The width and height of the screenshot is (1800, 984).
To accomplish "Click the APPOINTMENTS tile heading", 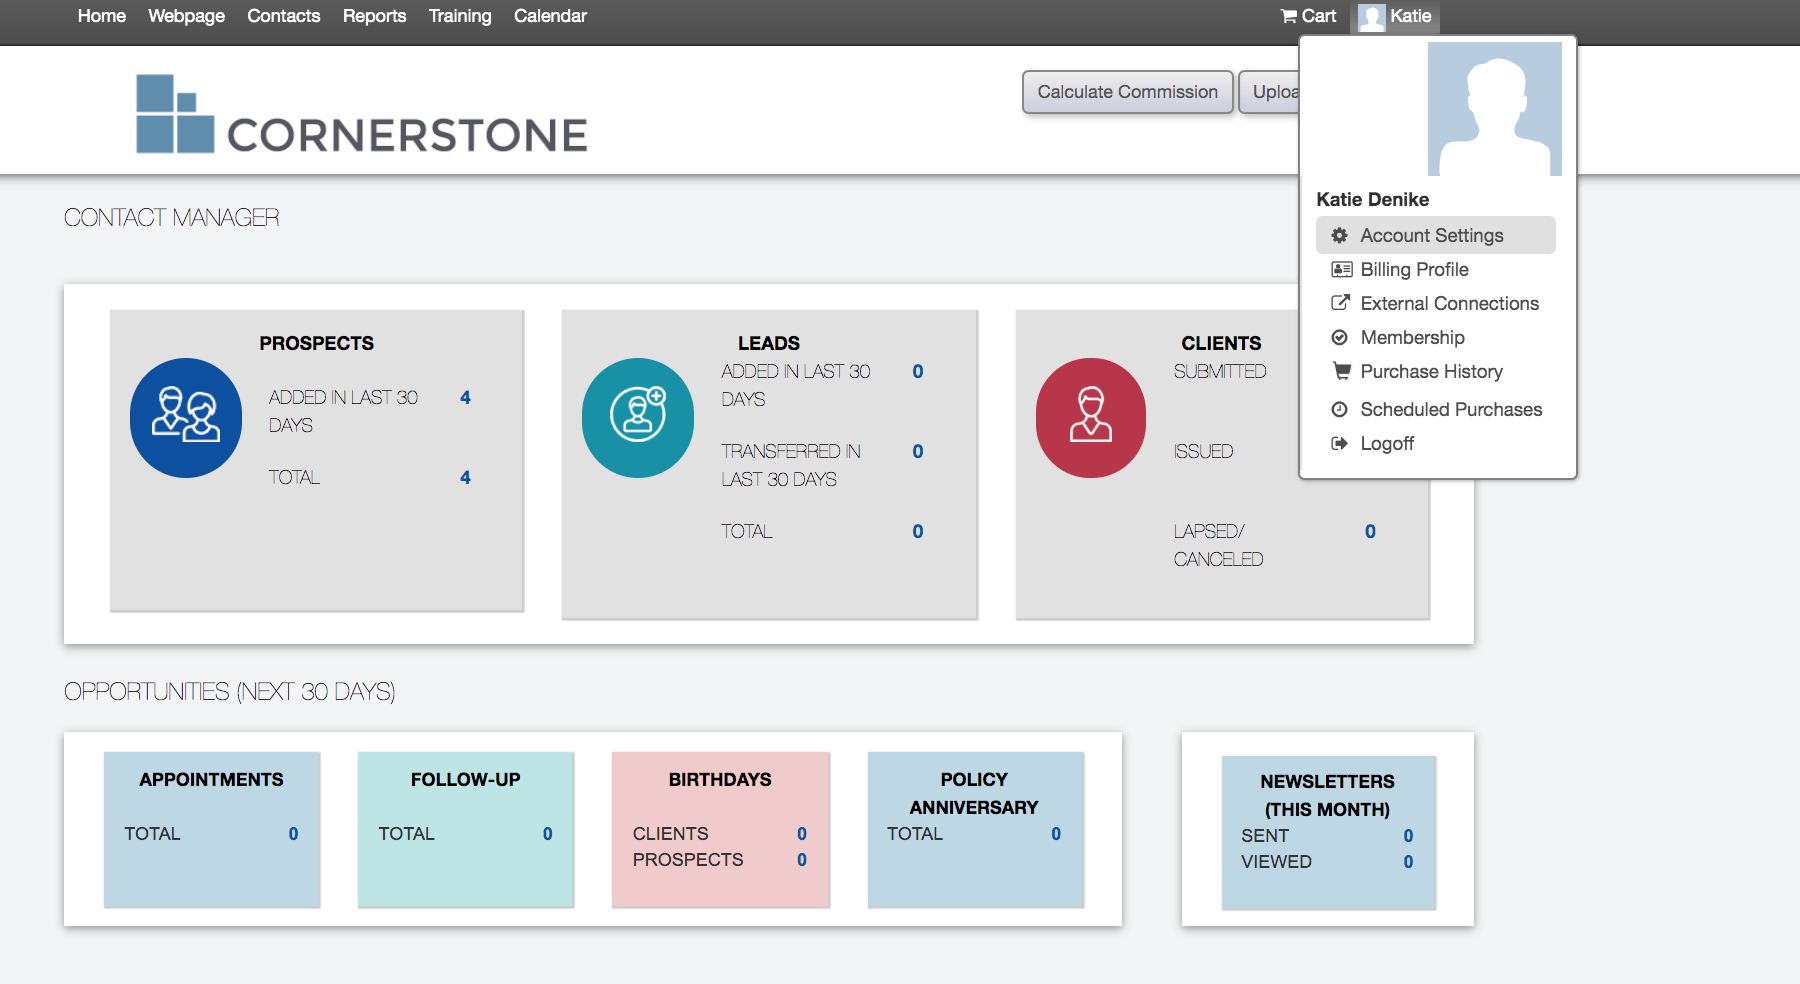I will point(211,779).
